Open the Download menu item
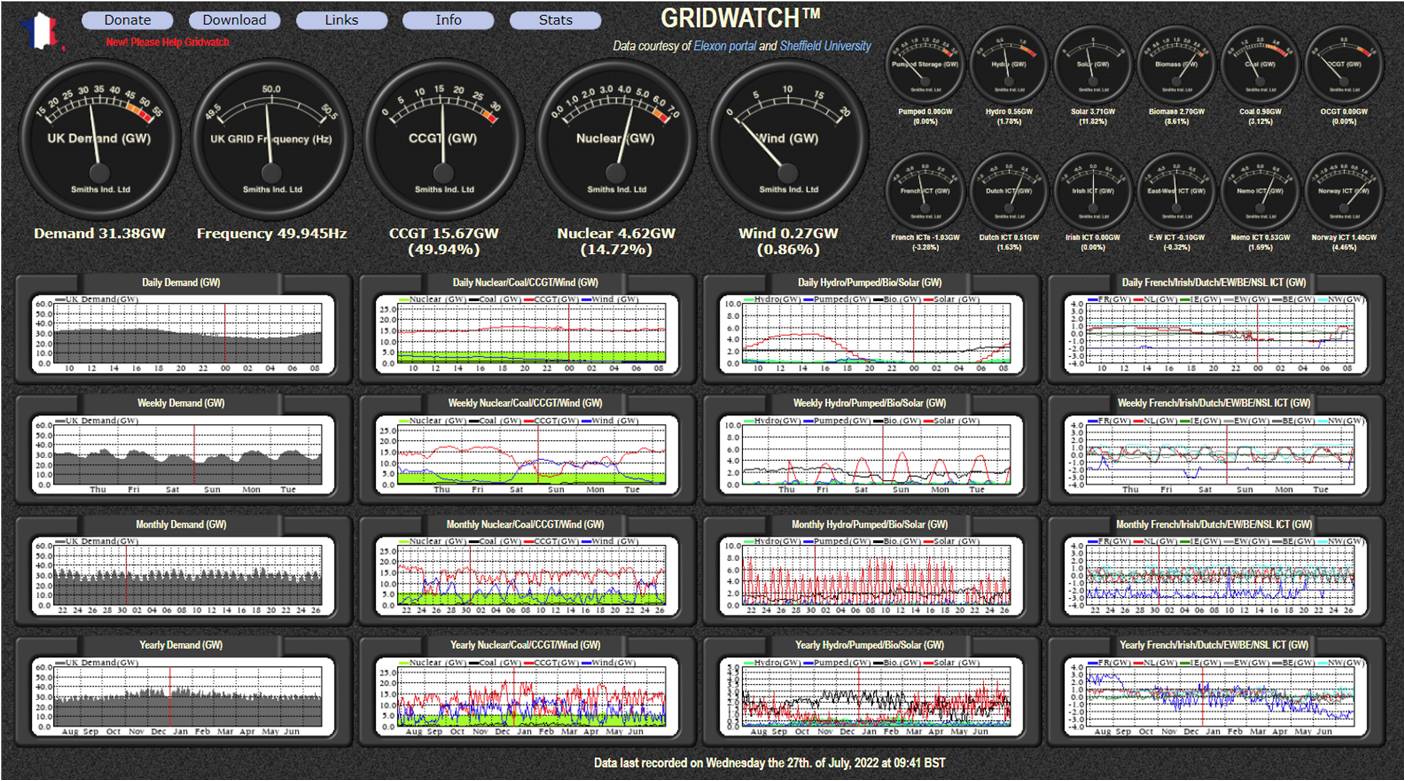This screenshot has height=781, width=1405. pos(234,20)
